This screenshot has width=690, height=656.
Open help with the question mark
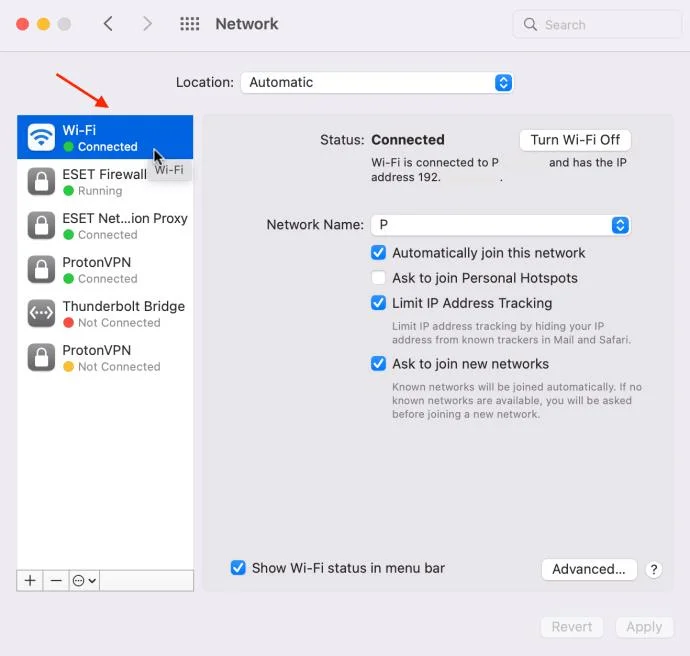(x=654, y=569)
